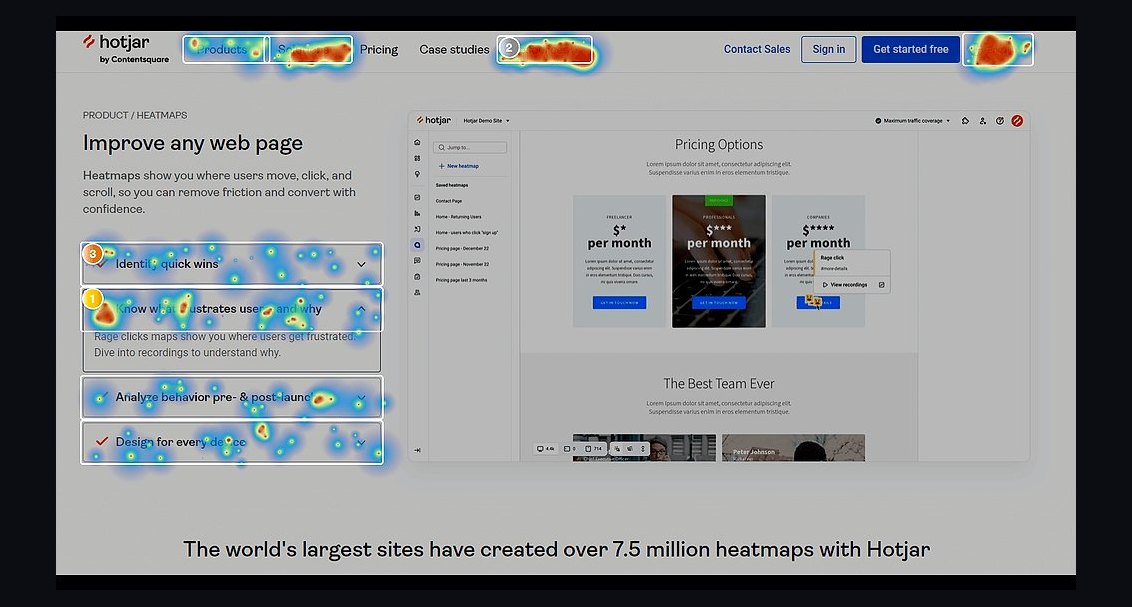The width and height of the screenshot is (1132, 607).
Task: Open the saved heatmap 'Home - Returning Users'
Action: [x=458, y=217]
